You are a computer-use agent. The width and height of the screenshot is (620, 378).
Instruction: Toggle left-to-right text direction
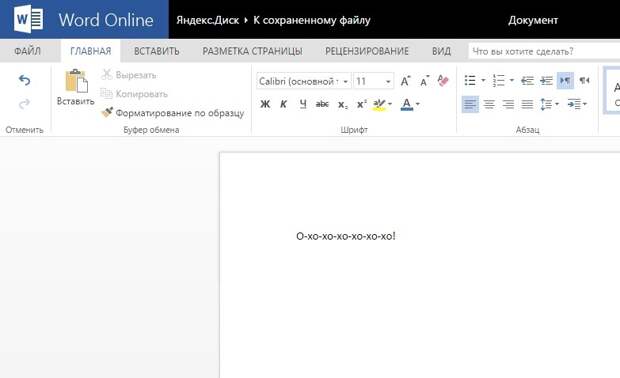pos(565,81)
